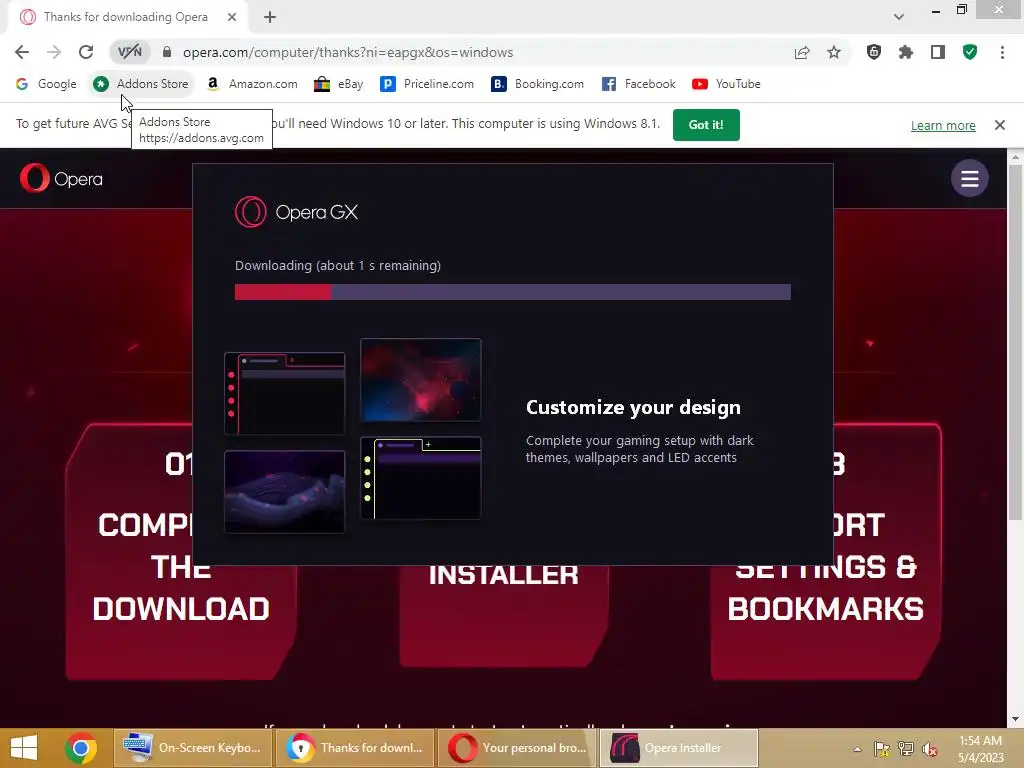Click the Opera GX installer logo
Screen dimensions: 1024x768
click(x=296, y=212)
